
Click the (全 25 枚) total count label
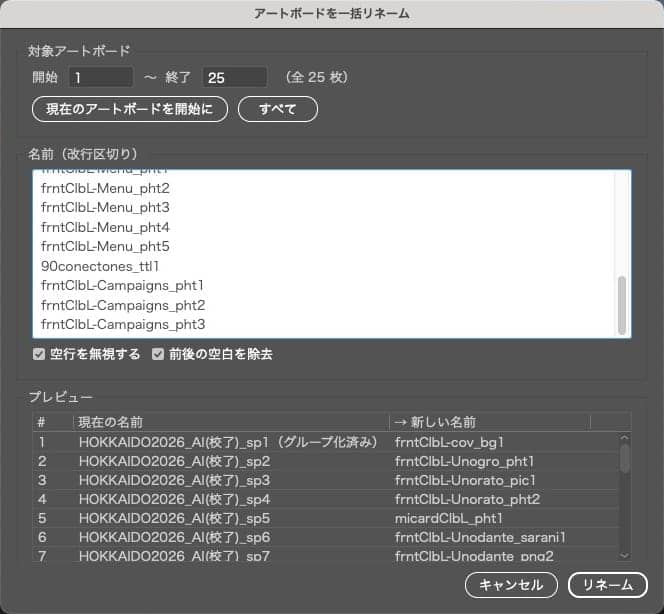coord(317,77)
